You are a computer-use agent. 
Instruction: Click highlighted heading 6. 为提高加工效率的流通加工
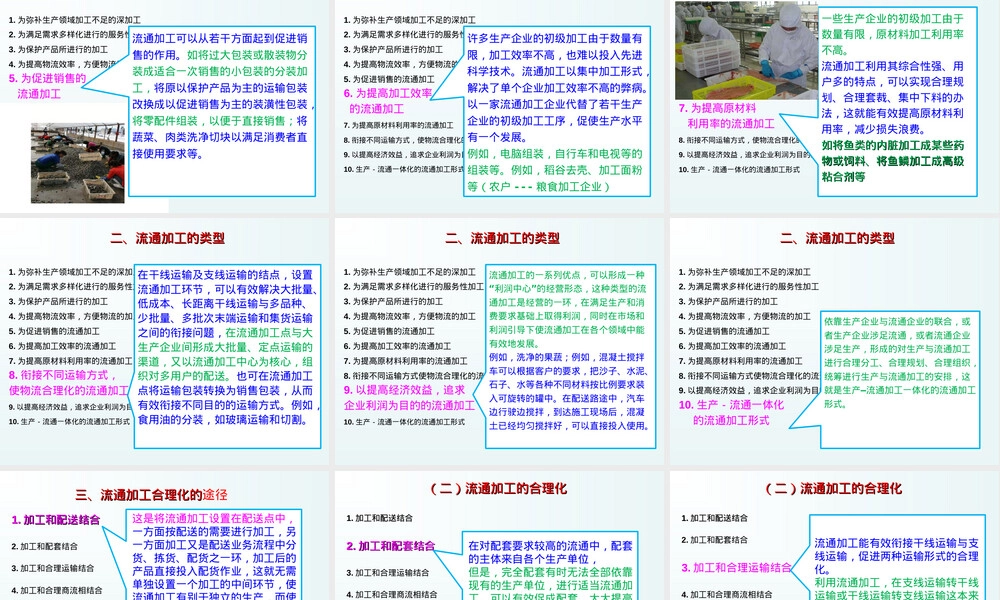click(388, 101)
